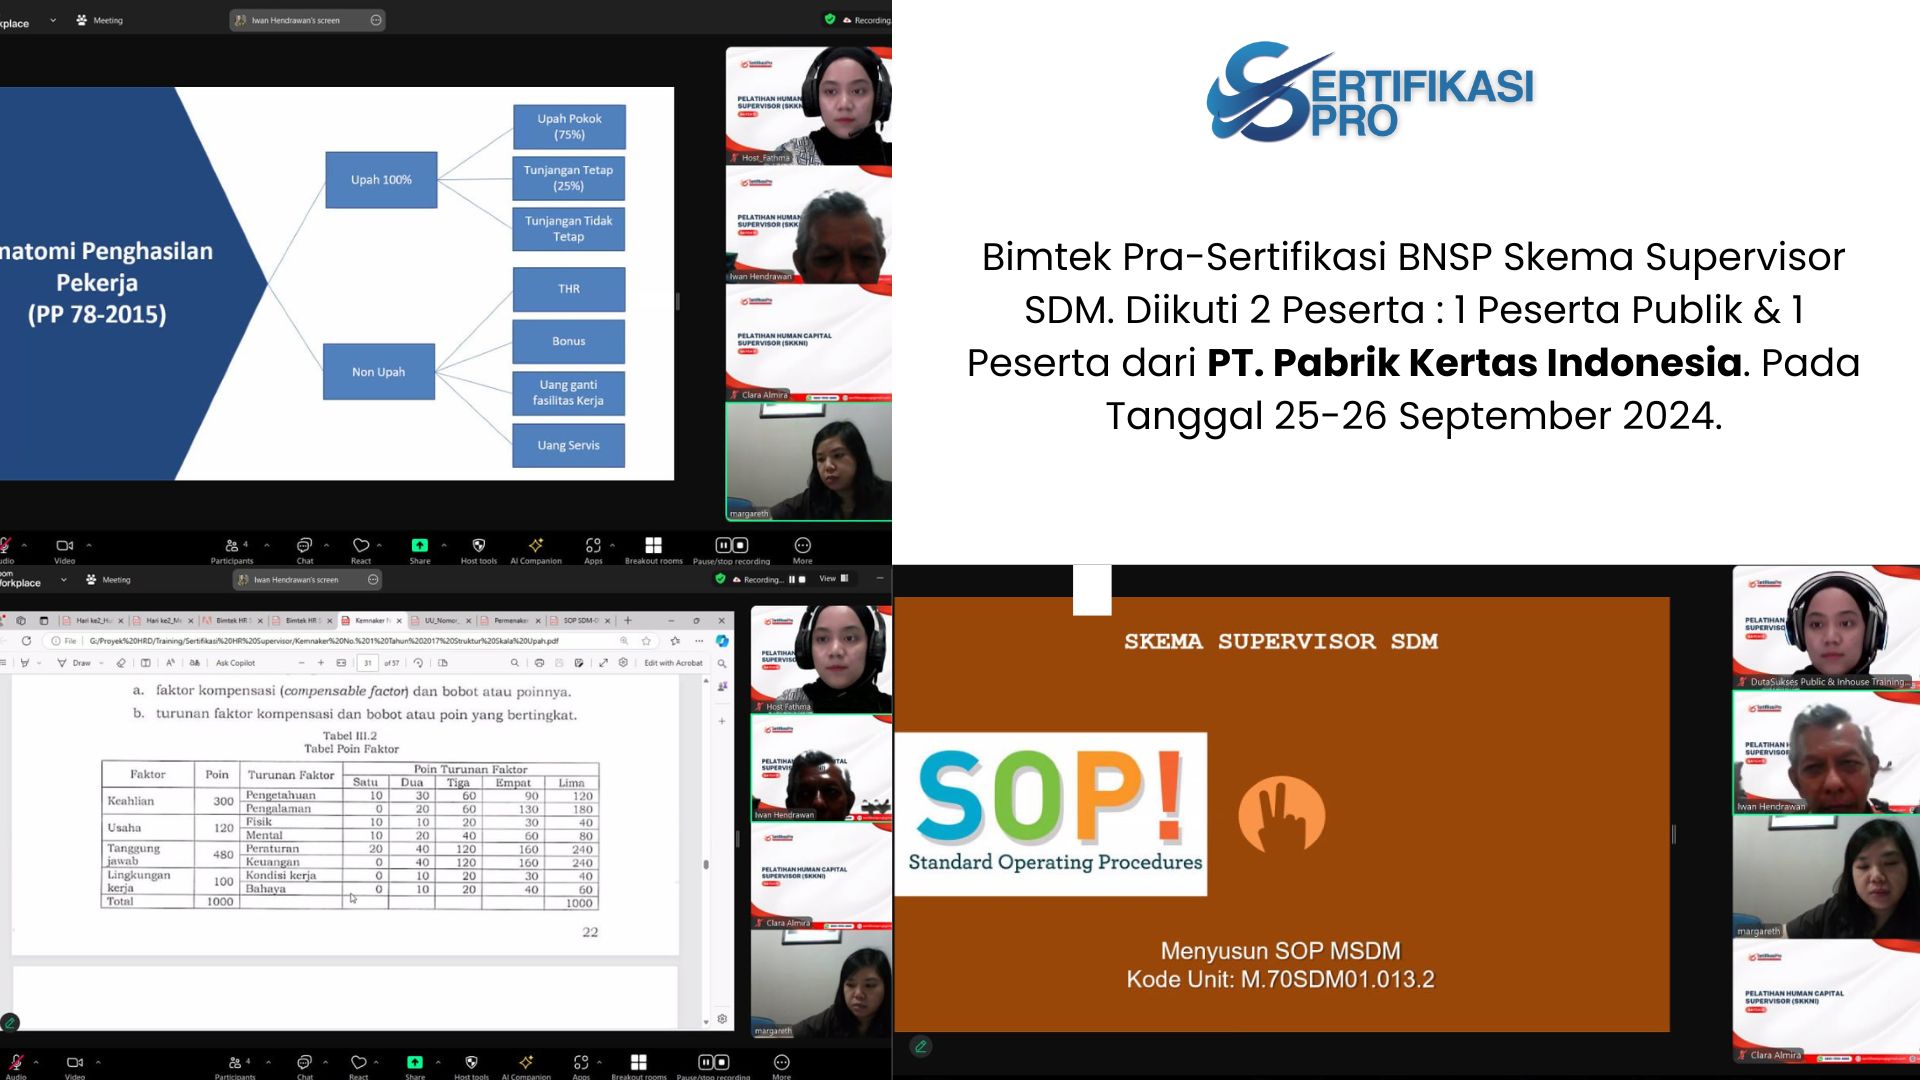Viewport: 1920px width, 1080px height.
Task: Open new browser tab with plus button
Action: click(x=628, y=620)
